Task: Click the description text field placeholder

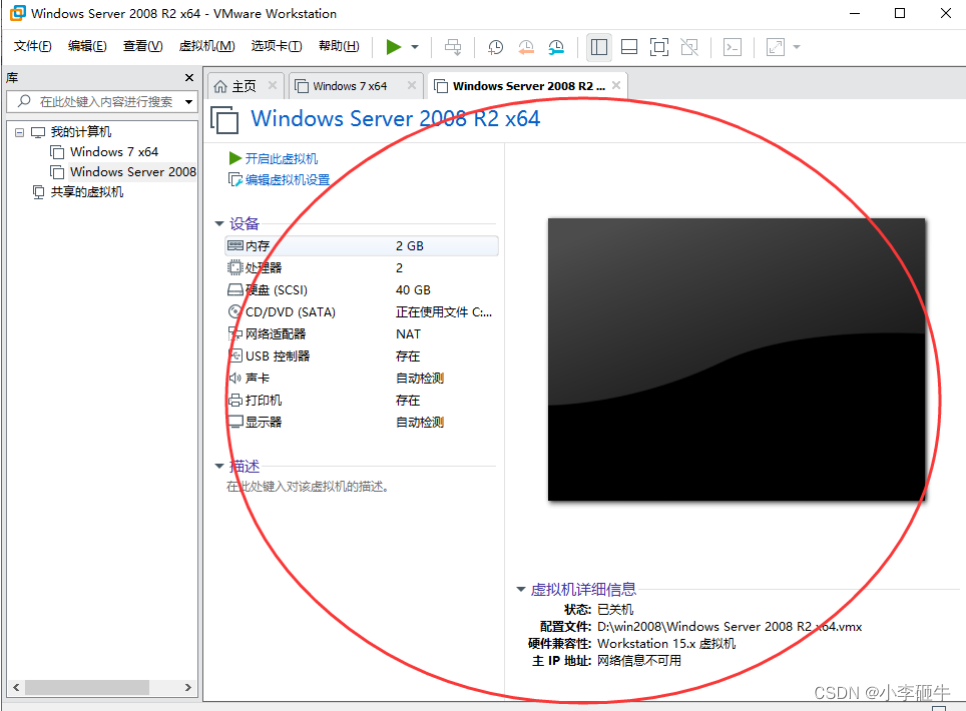Action: (x=307, y=487)
